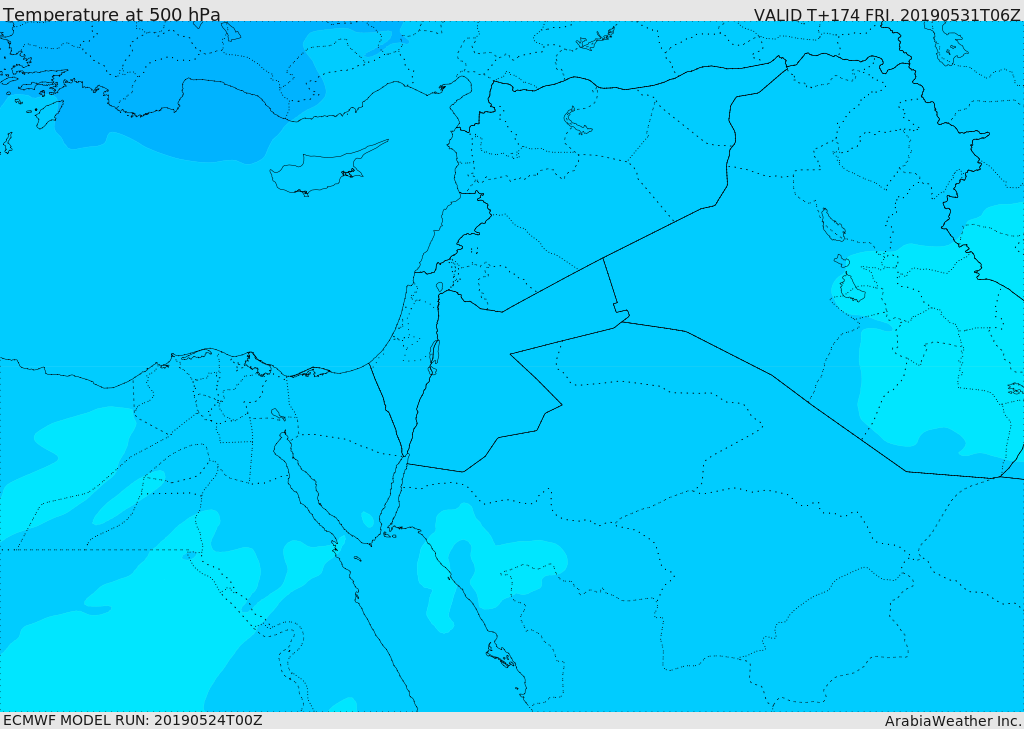Click the 'VALID T+174 FRI. 20190531T06Z' label
Image resolution: width=1024 pixels, height=729 pixels.
(x=887, y=15)
